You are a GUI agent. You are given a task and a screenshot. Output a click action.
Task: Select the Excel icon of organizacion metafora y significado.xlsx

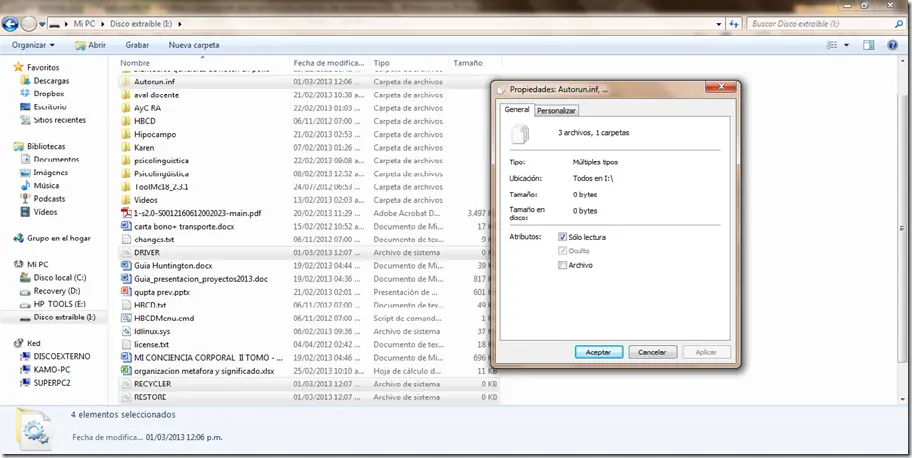[x=126, y=371]
